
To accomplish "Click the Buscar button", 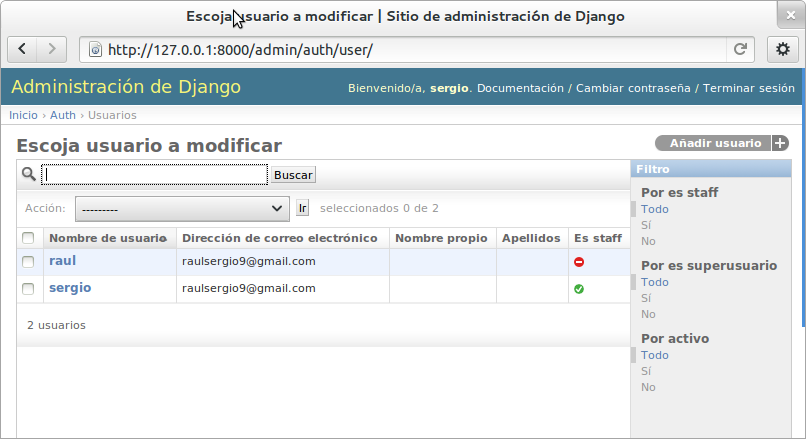I will coord(293,175).
